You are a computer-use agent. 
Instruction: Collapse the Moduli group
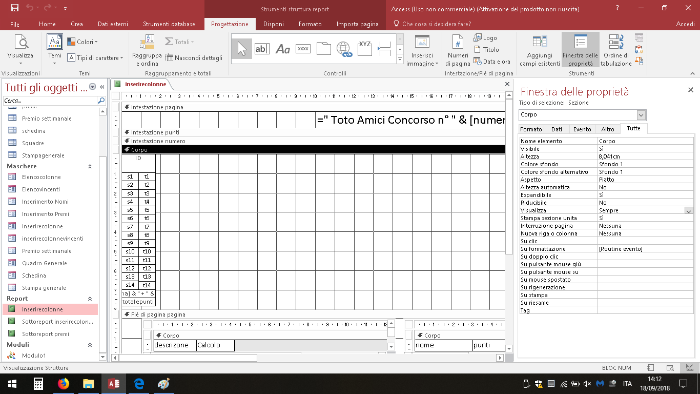[90, 345]
